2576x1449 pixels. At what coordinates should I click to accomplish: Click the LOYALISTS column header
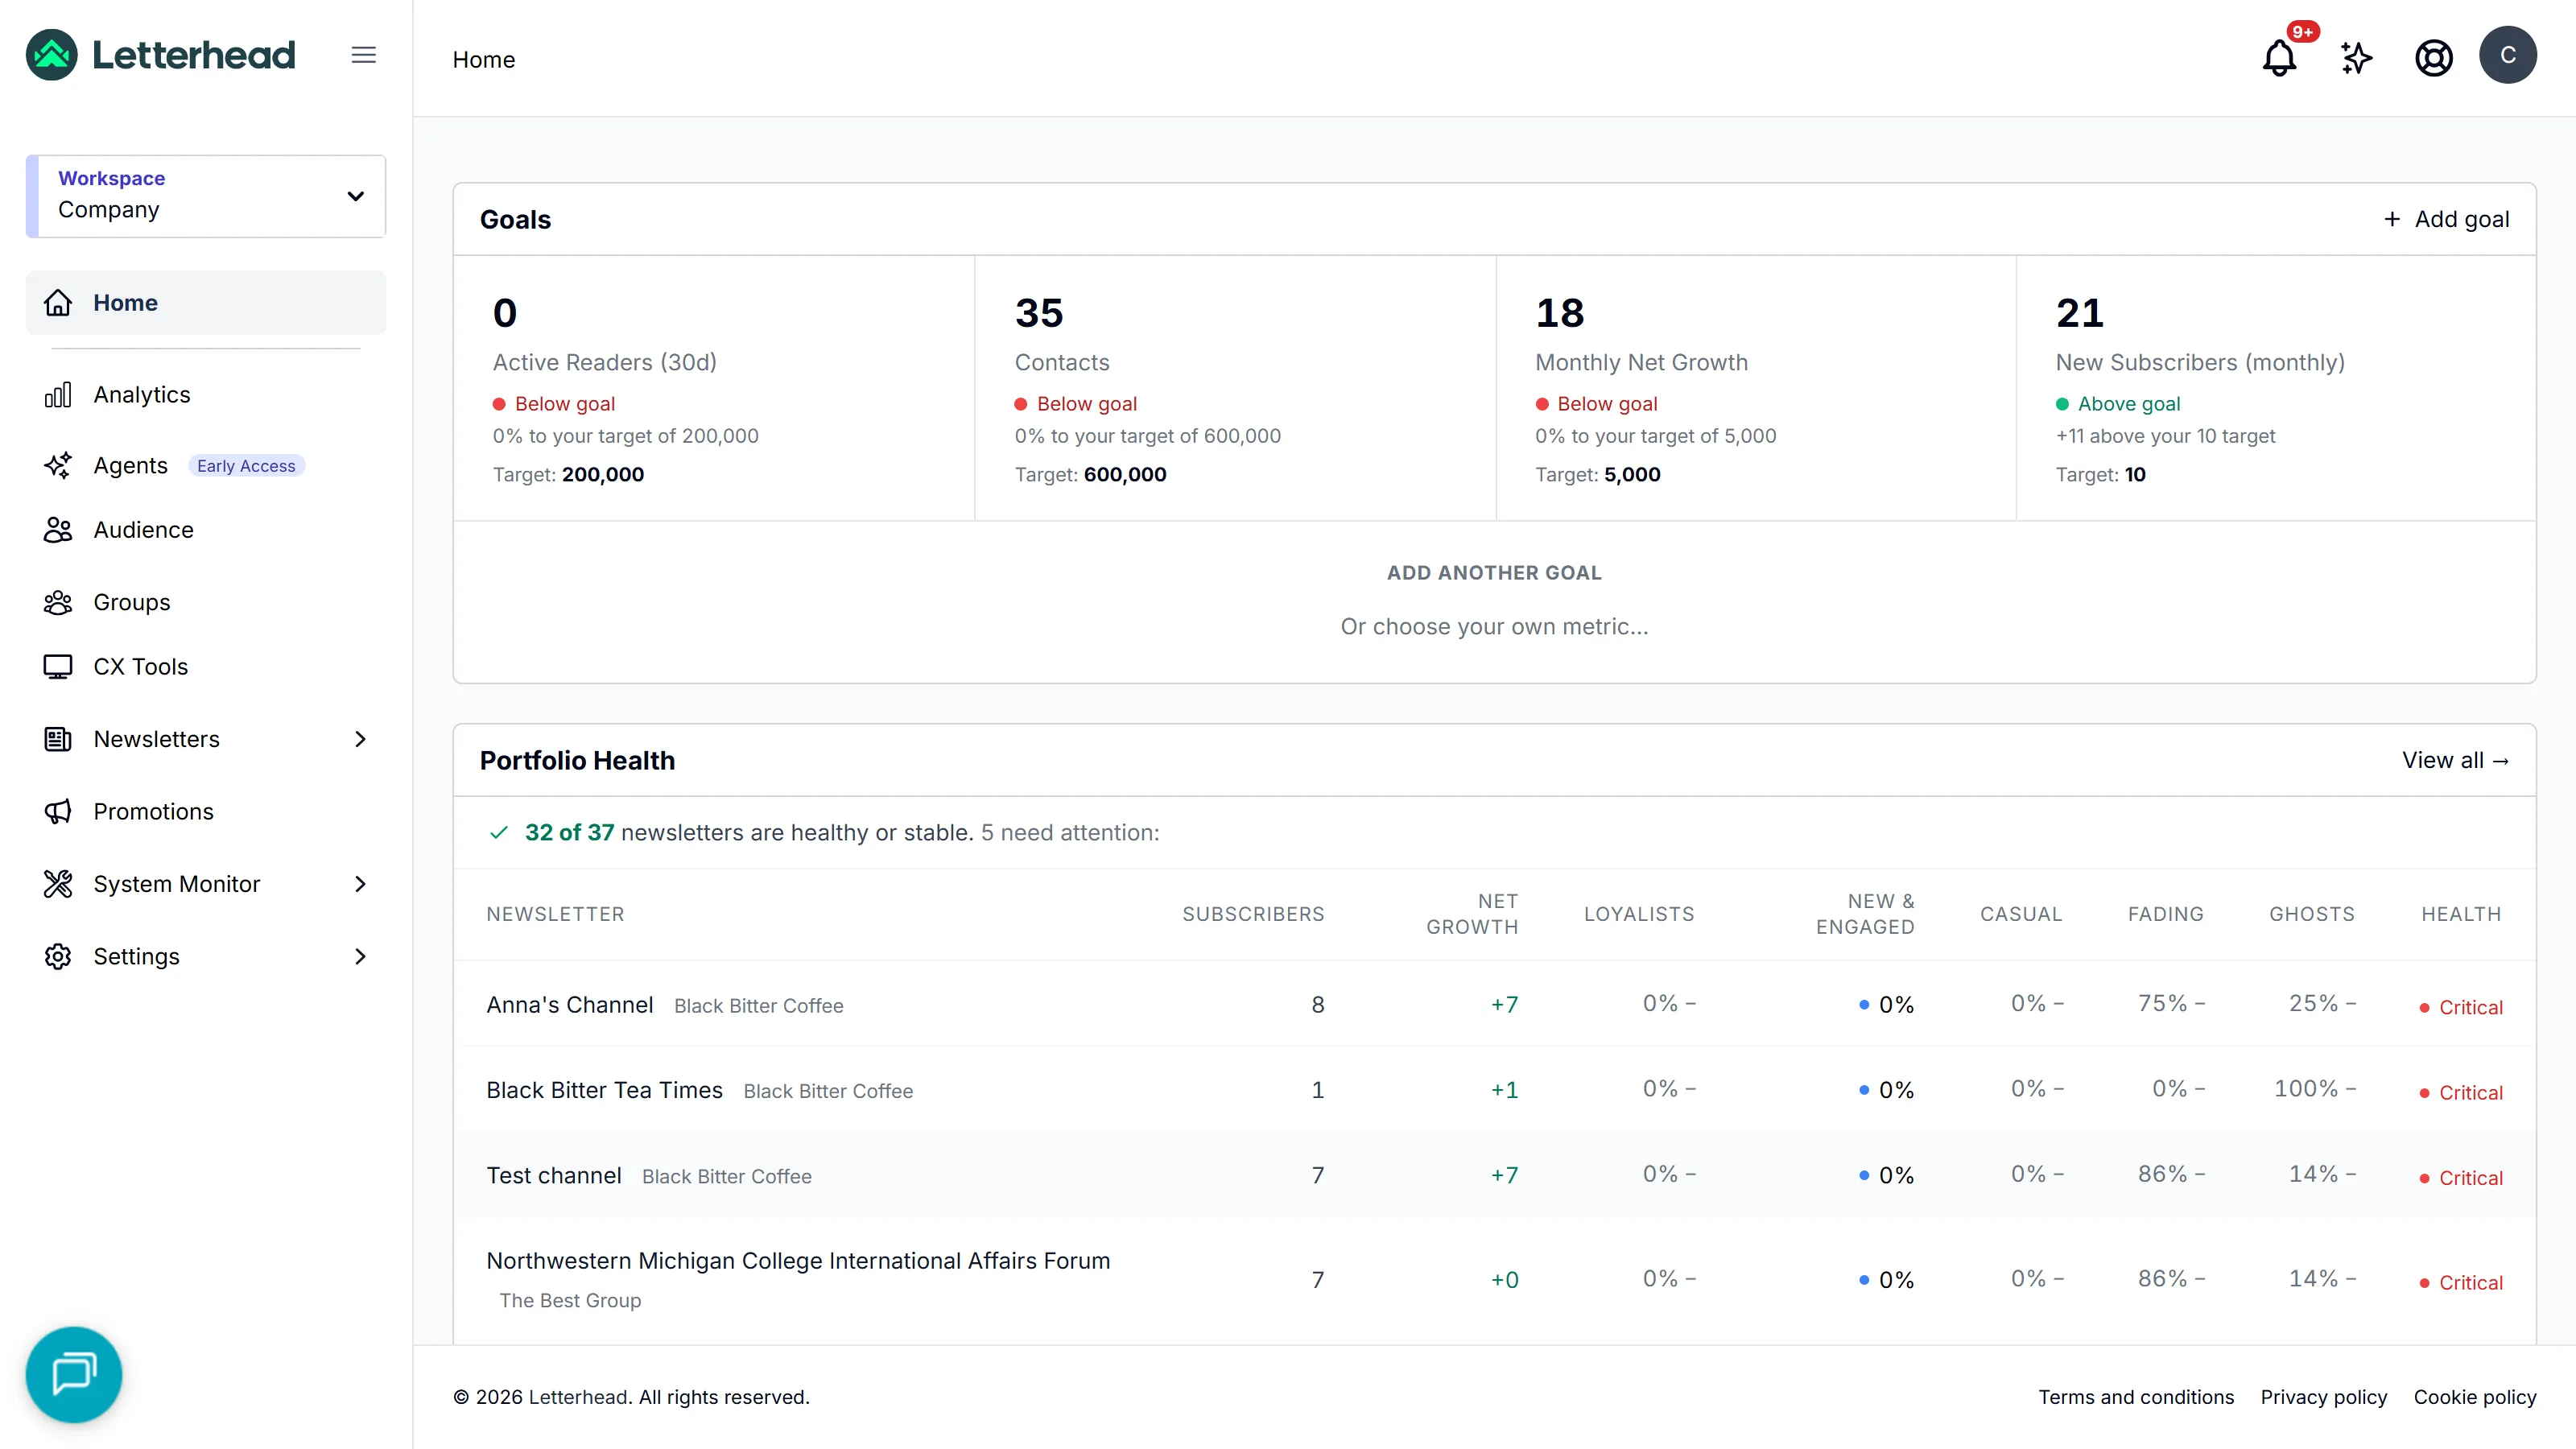[1639, 914]
